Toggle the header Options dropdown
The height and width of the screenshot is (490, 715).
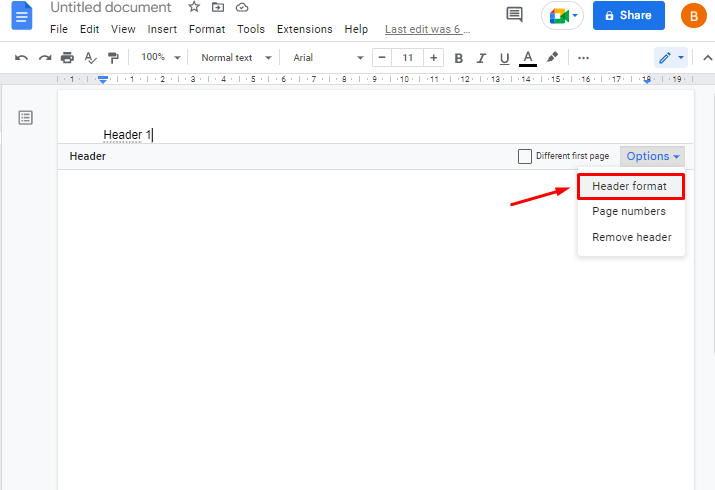coord(652,156)
